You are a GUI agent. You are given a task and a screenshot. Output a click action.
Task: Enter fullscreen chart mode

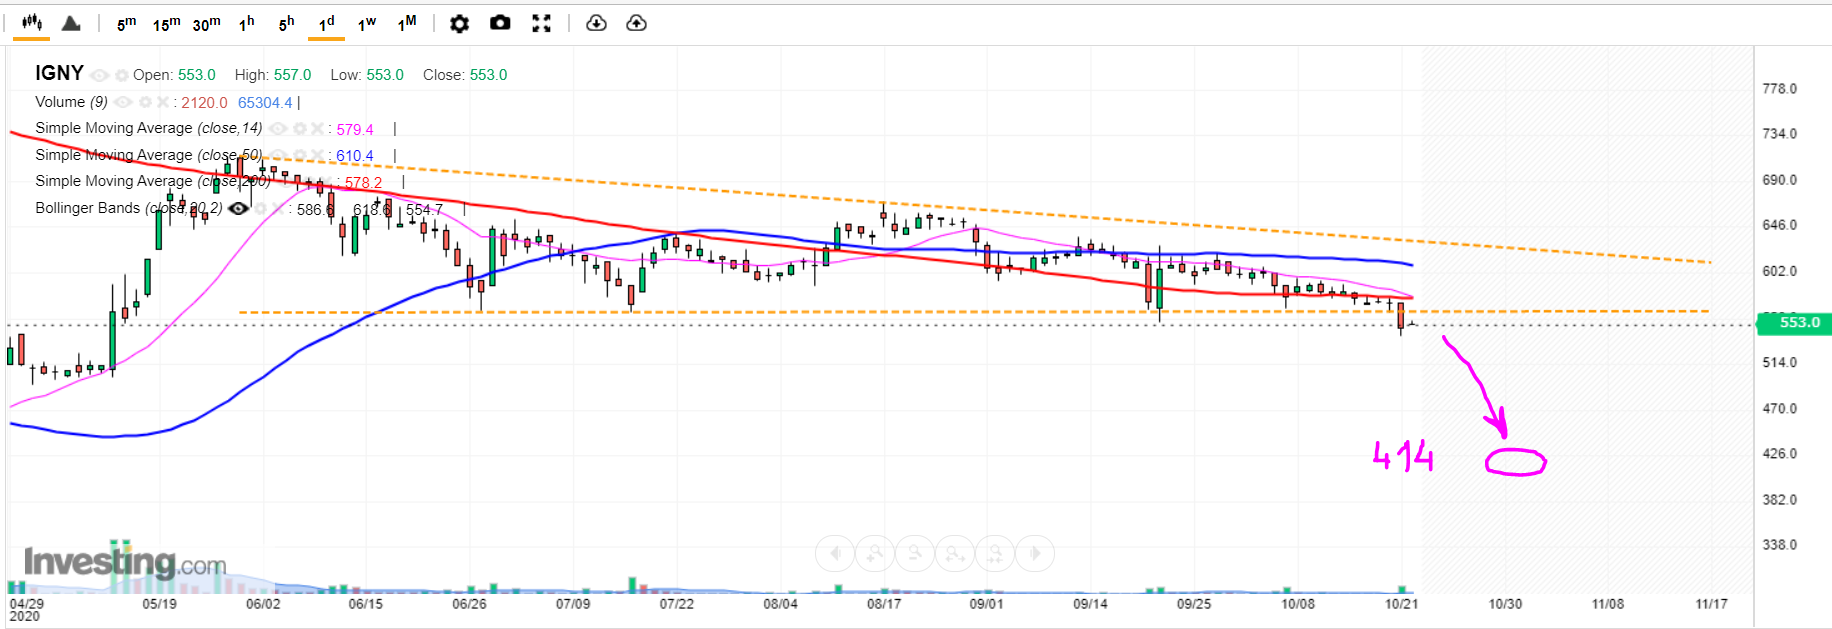tap(541, 23)
